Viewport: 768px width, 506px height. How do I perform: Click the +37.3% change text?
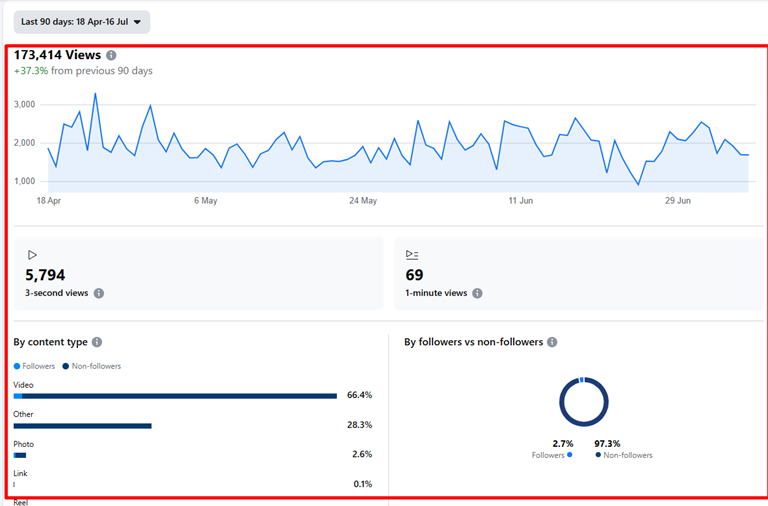tap(31, 71)
